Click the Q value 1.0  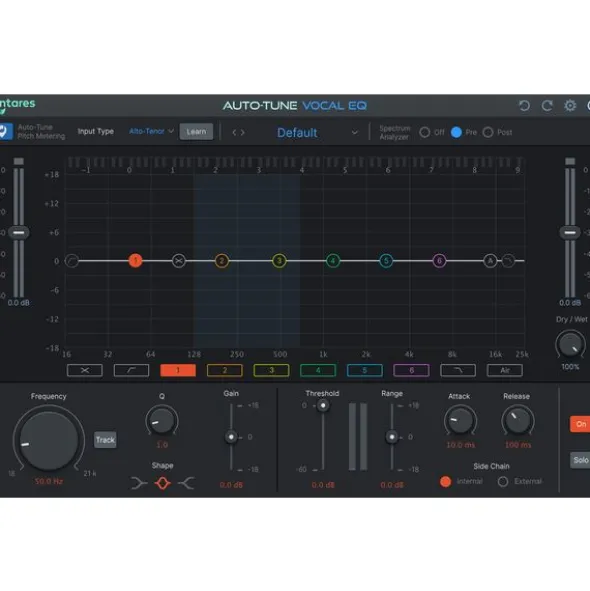[x=162, y=445]
